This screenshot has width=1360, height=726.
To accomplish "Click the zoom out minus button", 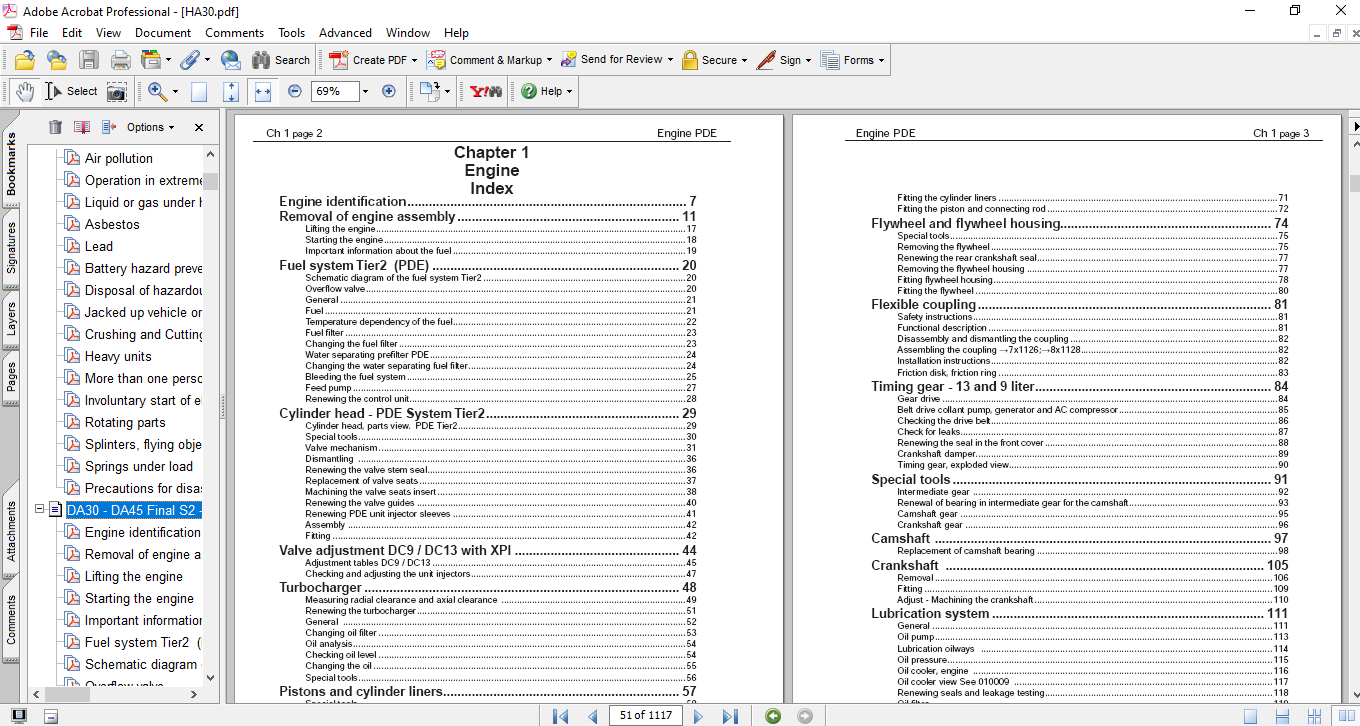I will click(x=295, y=91).
